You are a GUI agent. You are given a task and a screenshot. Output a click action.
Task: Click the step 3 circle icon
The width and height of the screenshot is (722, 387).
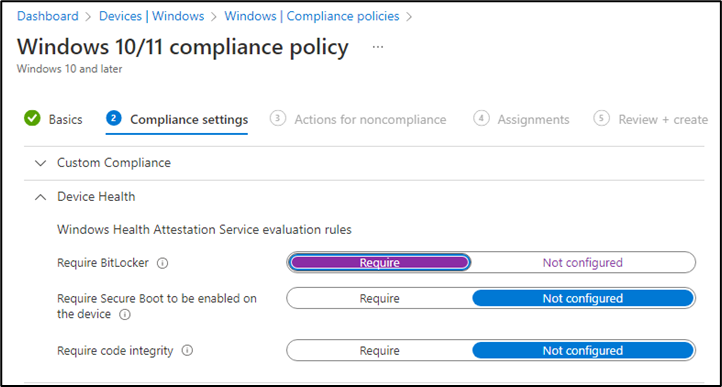coord(277,119)
